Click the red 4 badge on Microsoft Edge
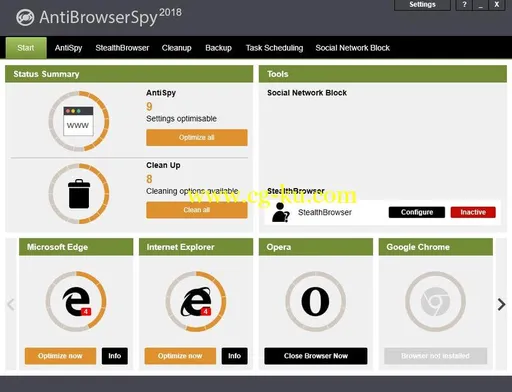This screenshot has width=512, height=392. 86,311
